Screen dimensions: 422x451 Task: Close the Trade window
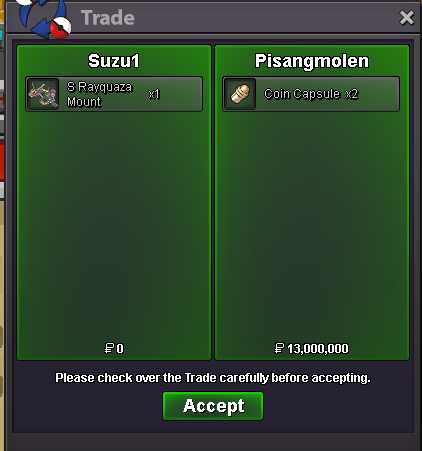point(407,18)
